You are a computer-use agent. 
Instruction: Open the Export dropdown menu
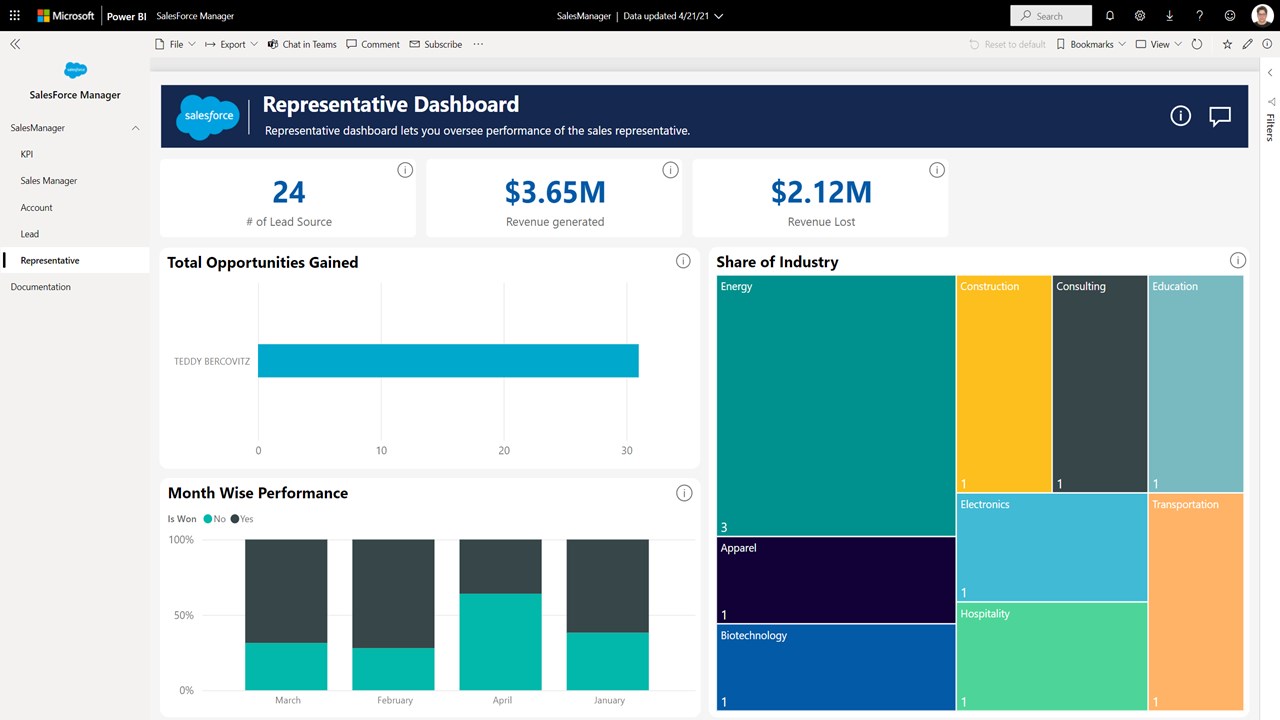click(231, 44)
